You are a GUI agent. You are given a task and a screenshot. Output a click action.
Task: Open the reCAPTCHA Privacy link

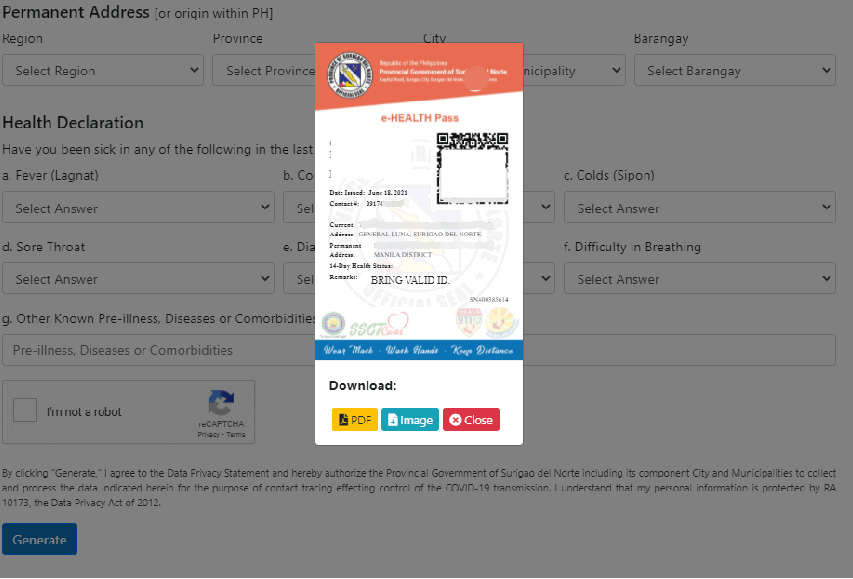pyautogui.click(x=208, y=435)
